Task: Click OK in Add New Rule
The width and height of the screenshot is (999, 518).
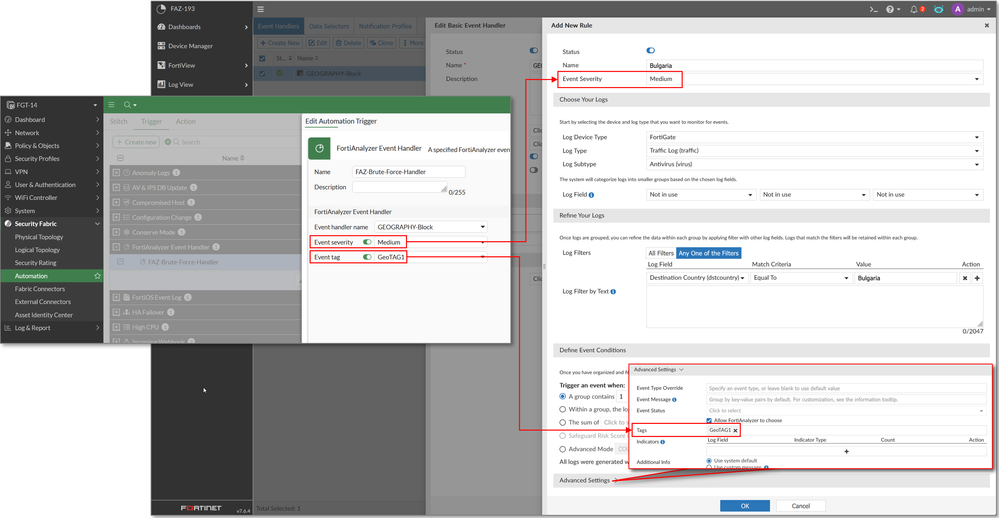Action: [745, 506]
